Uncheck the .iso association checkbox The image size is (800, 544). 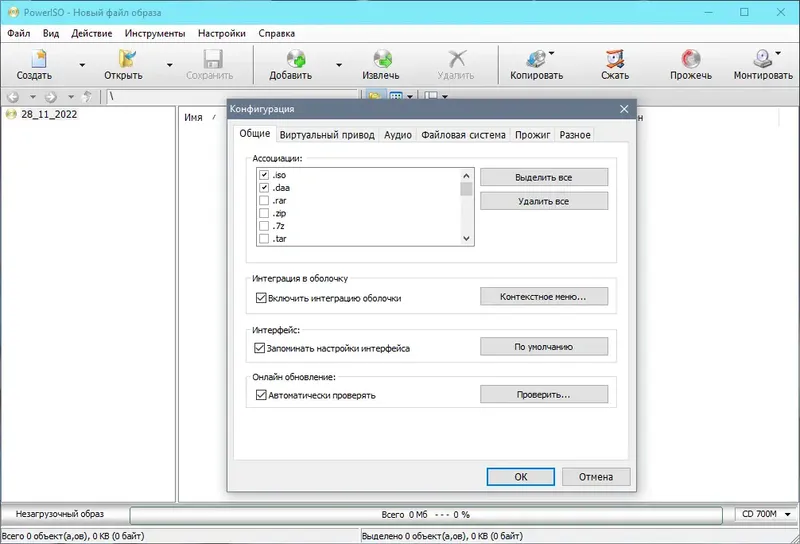tap(264, 175)
